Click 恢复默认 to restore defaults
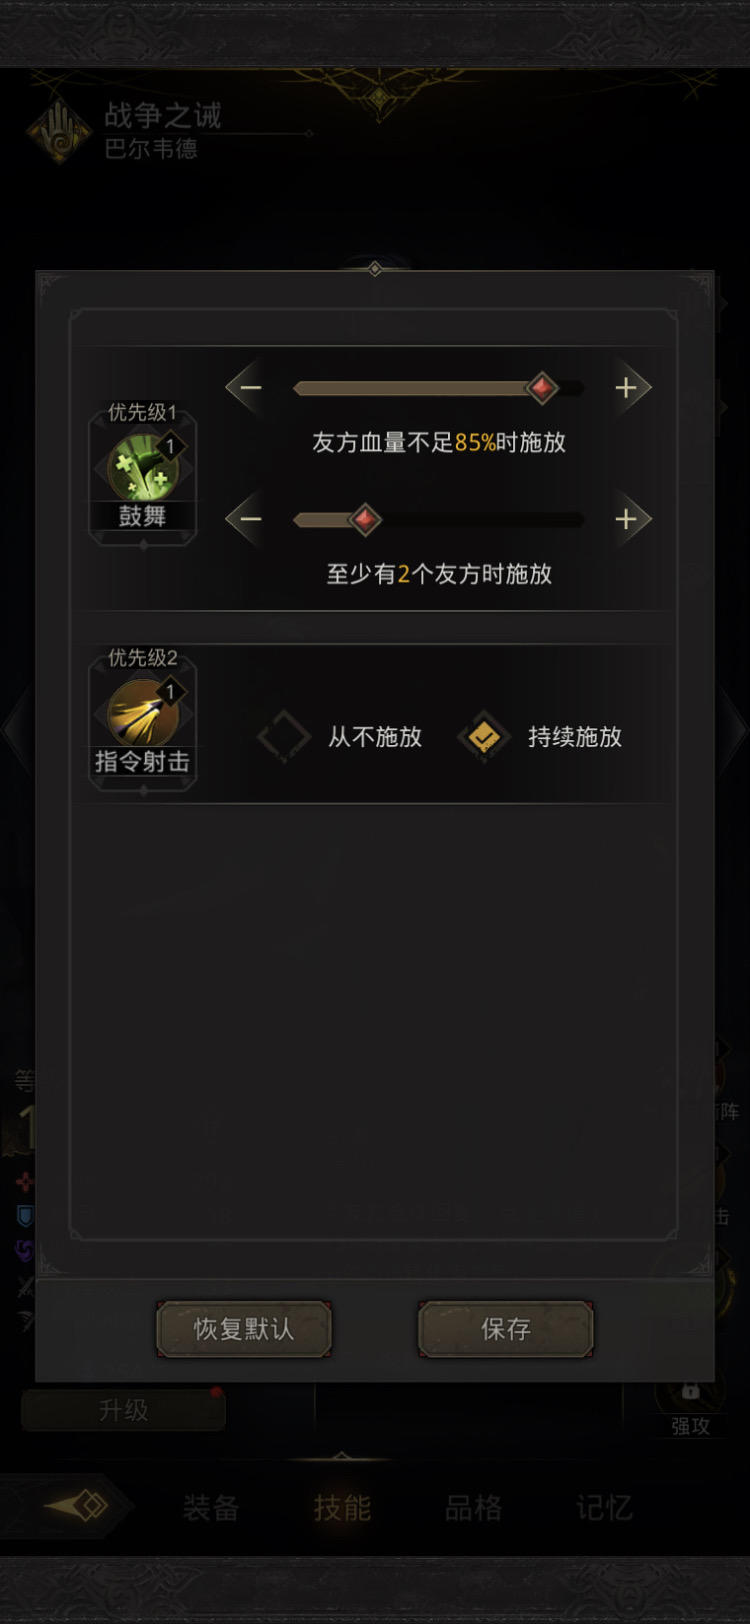Image resolution: width=750 pixels, height=1624 pixels. pyautogui.click(x=244, y=1329)
